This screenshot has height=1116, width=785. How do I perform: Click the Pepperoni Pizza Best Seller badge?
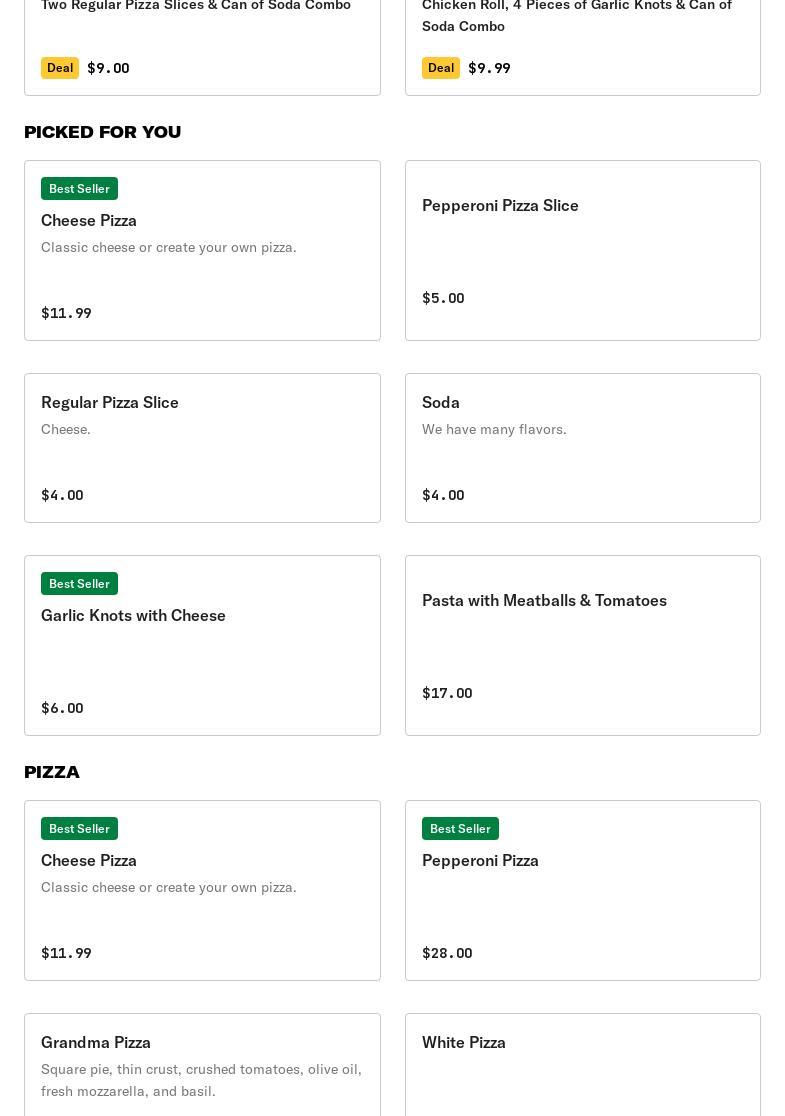coord(460,829)
